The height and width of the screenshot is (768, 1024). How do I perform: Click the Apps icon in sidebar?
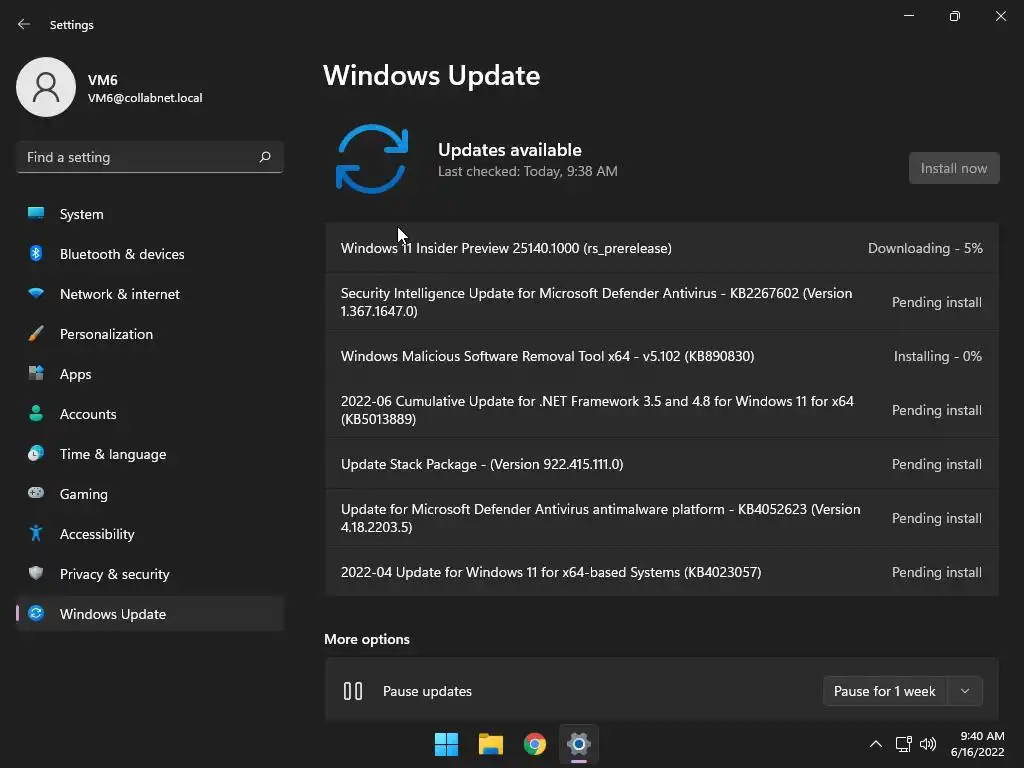(36, 374)
